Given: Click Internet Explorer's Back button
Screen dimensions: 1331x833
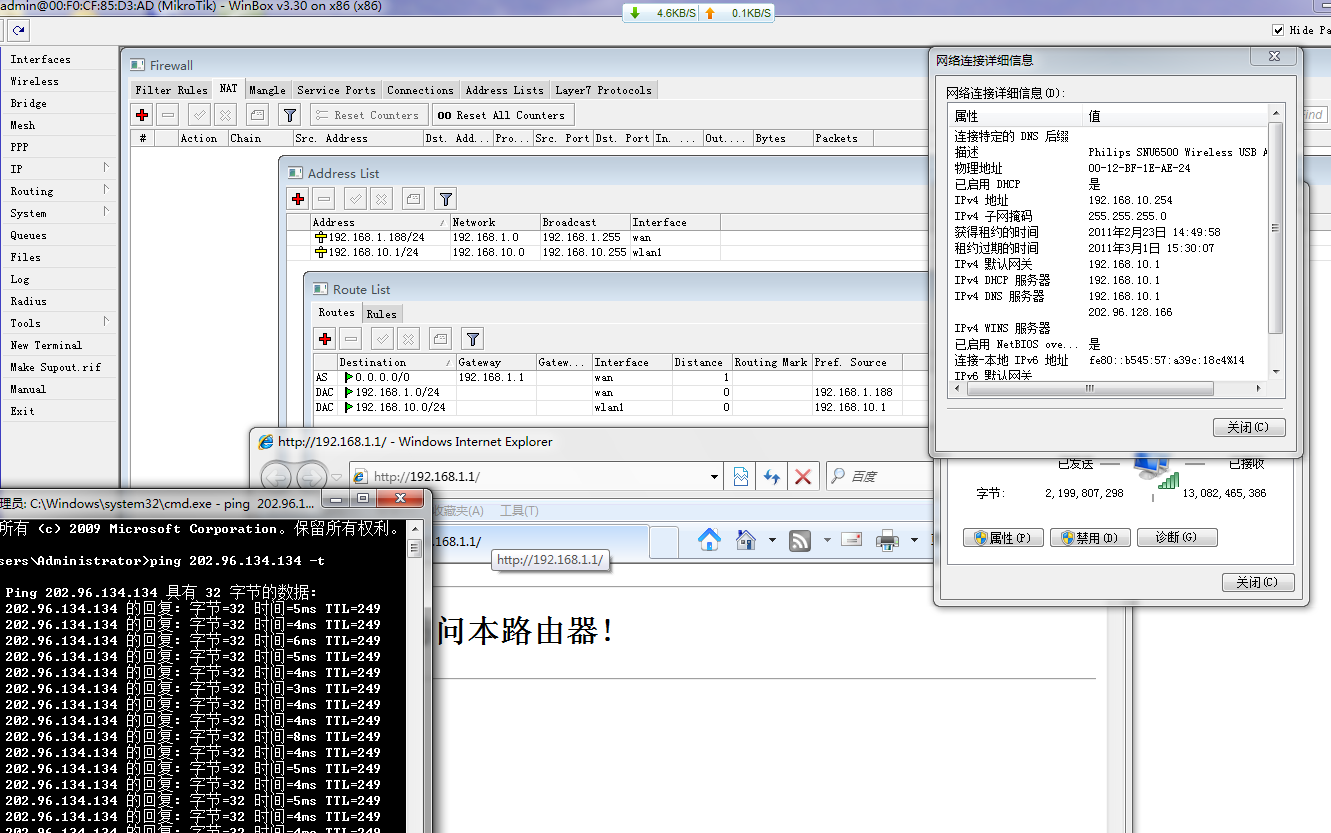Looking at the screenshot, I should [x=277, y=477].
